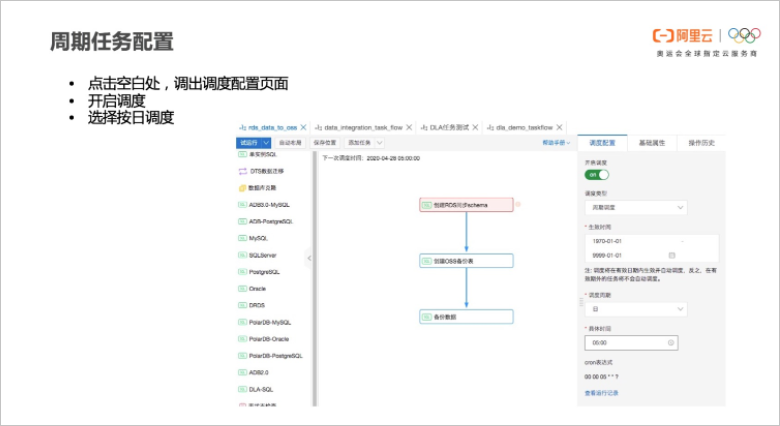The width and height of the screenshot is (780, 426).
Task: Select the PolarDB-MySQL task icon
Action: 242,322
